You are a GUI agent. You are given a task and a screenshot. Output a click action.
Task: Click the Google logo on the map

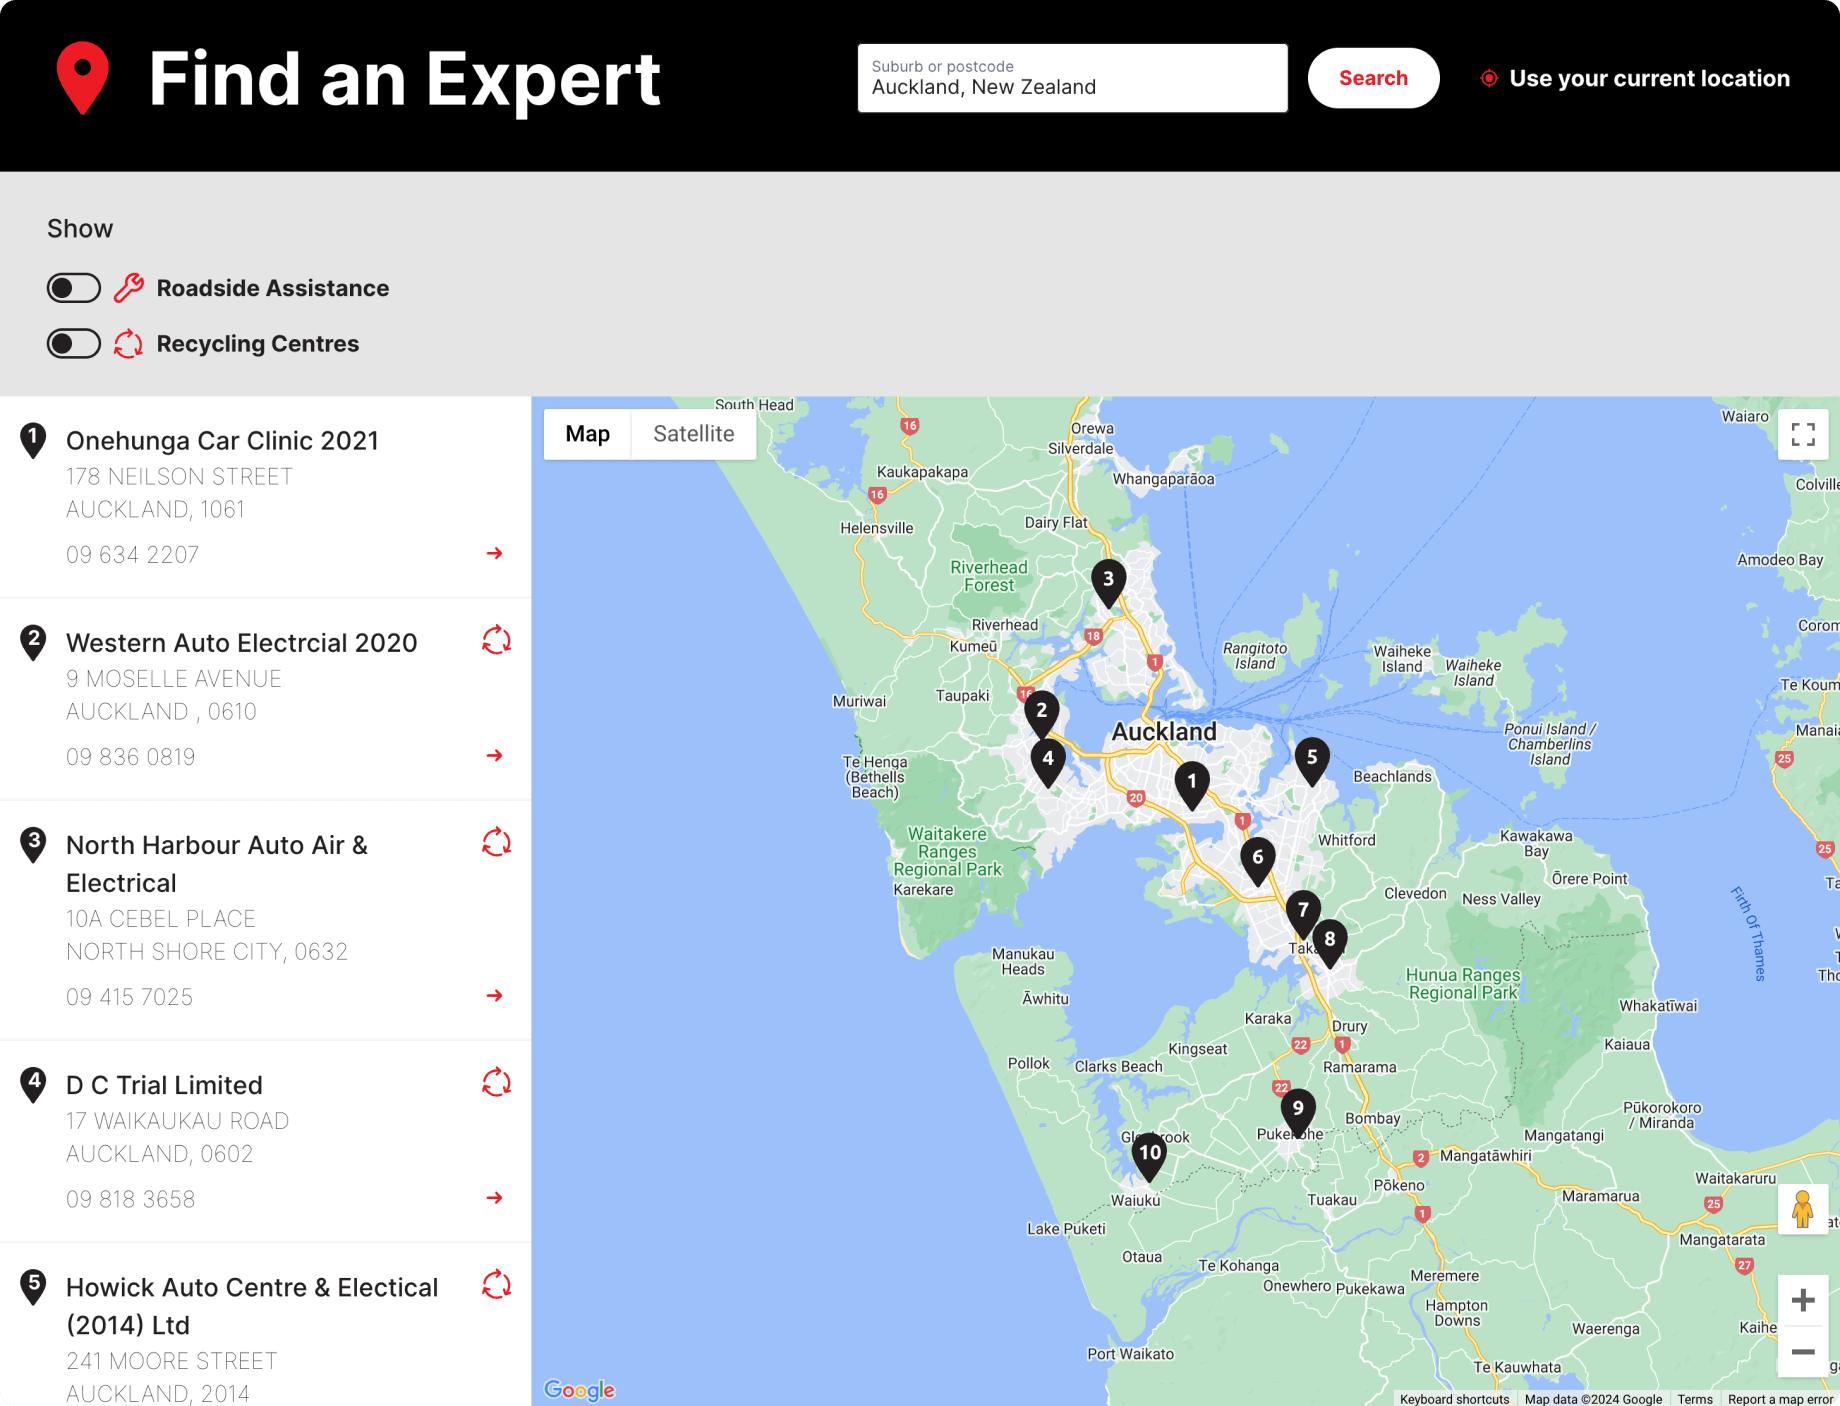tap(580, 1390)
